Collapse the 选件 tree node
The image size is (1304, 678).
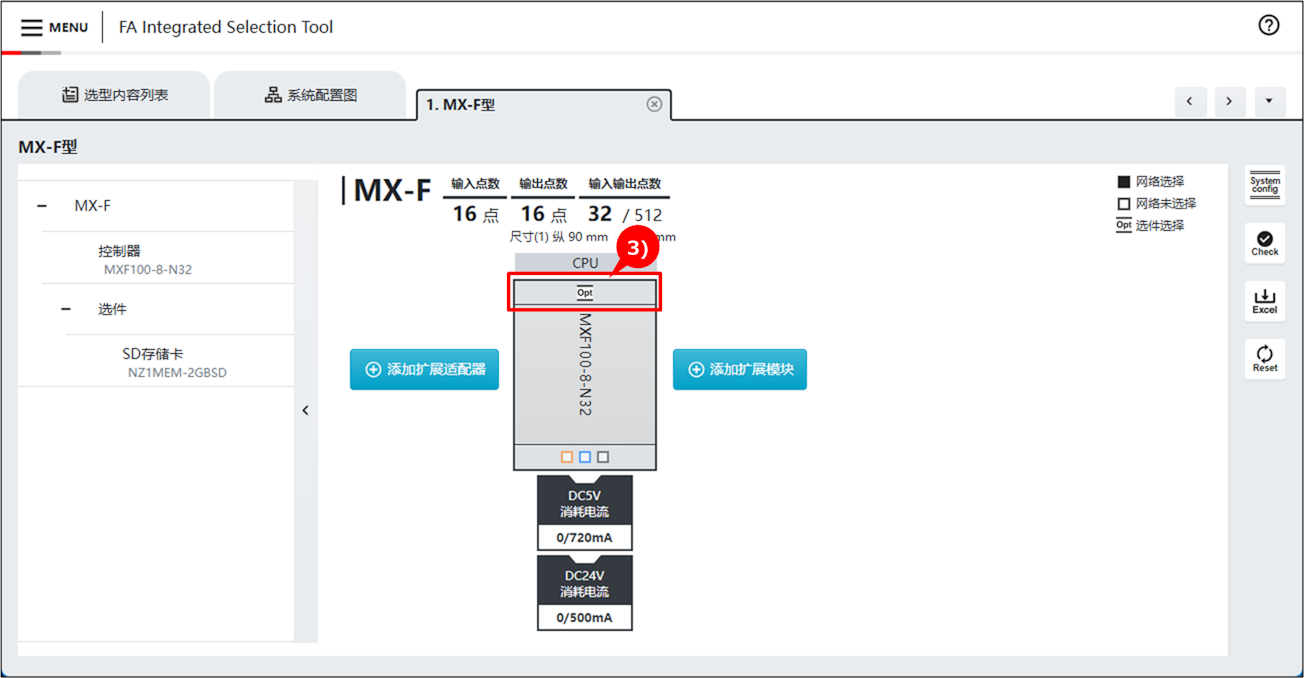point(66,309)
